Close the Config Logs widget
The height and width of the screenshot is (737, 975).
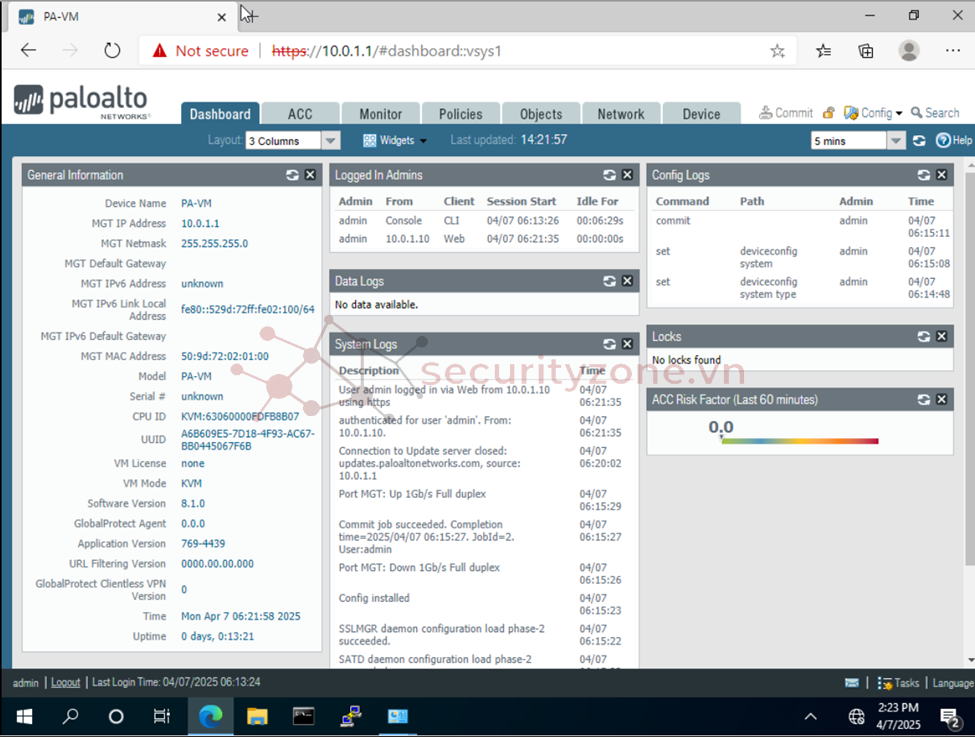coord(942,175)
